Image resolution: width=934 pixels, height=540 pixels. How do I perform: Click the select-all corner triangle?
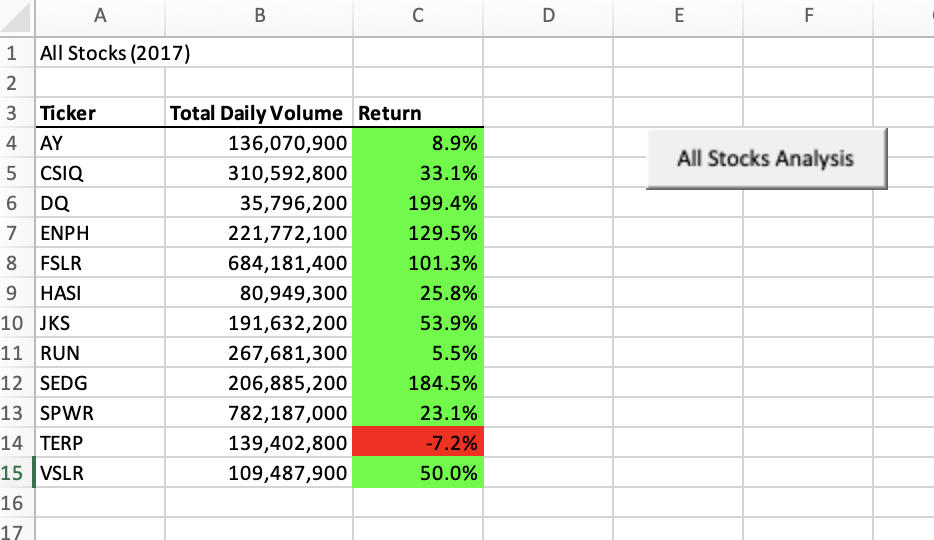15,17
